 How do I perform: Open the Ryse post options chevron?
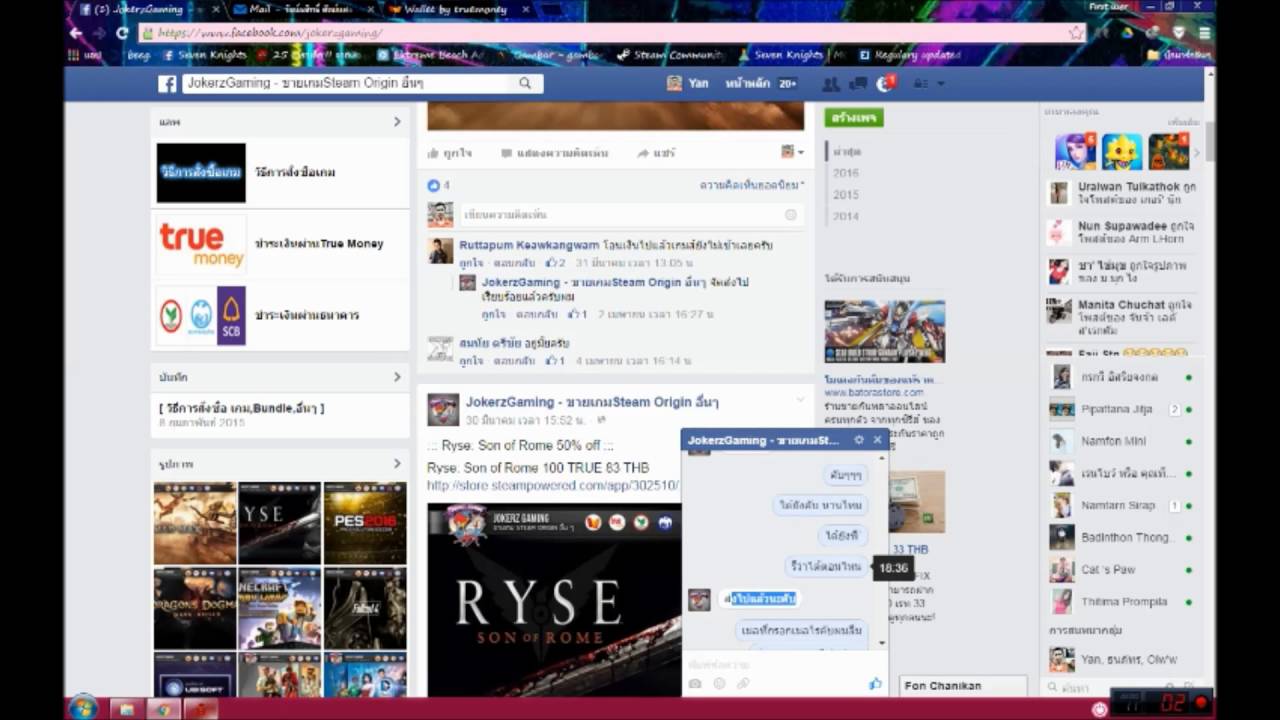799,400
